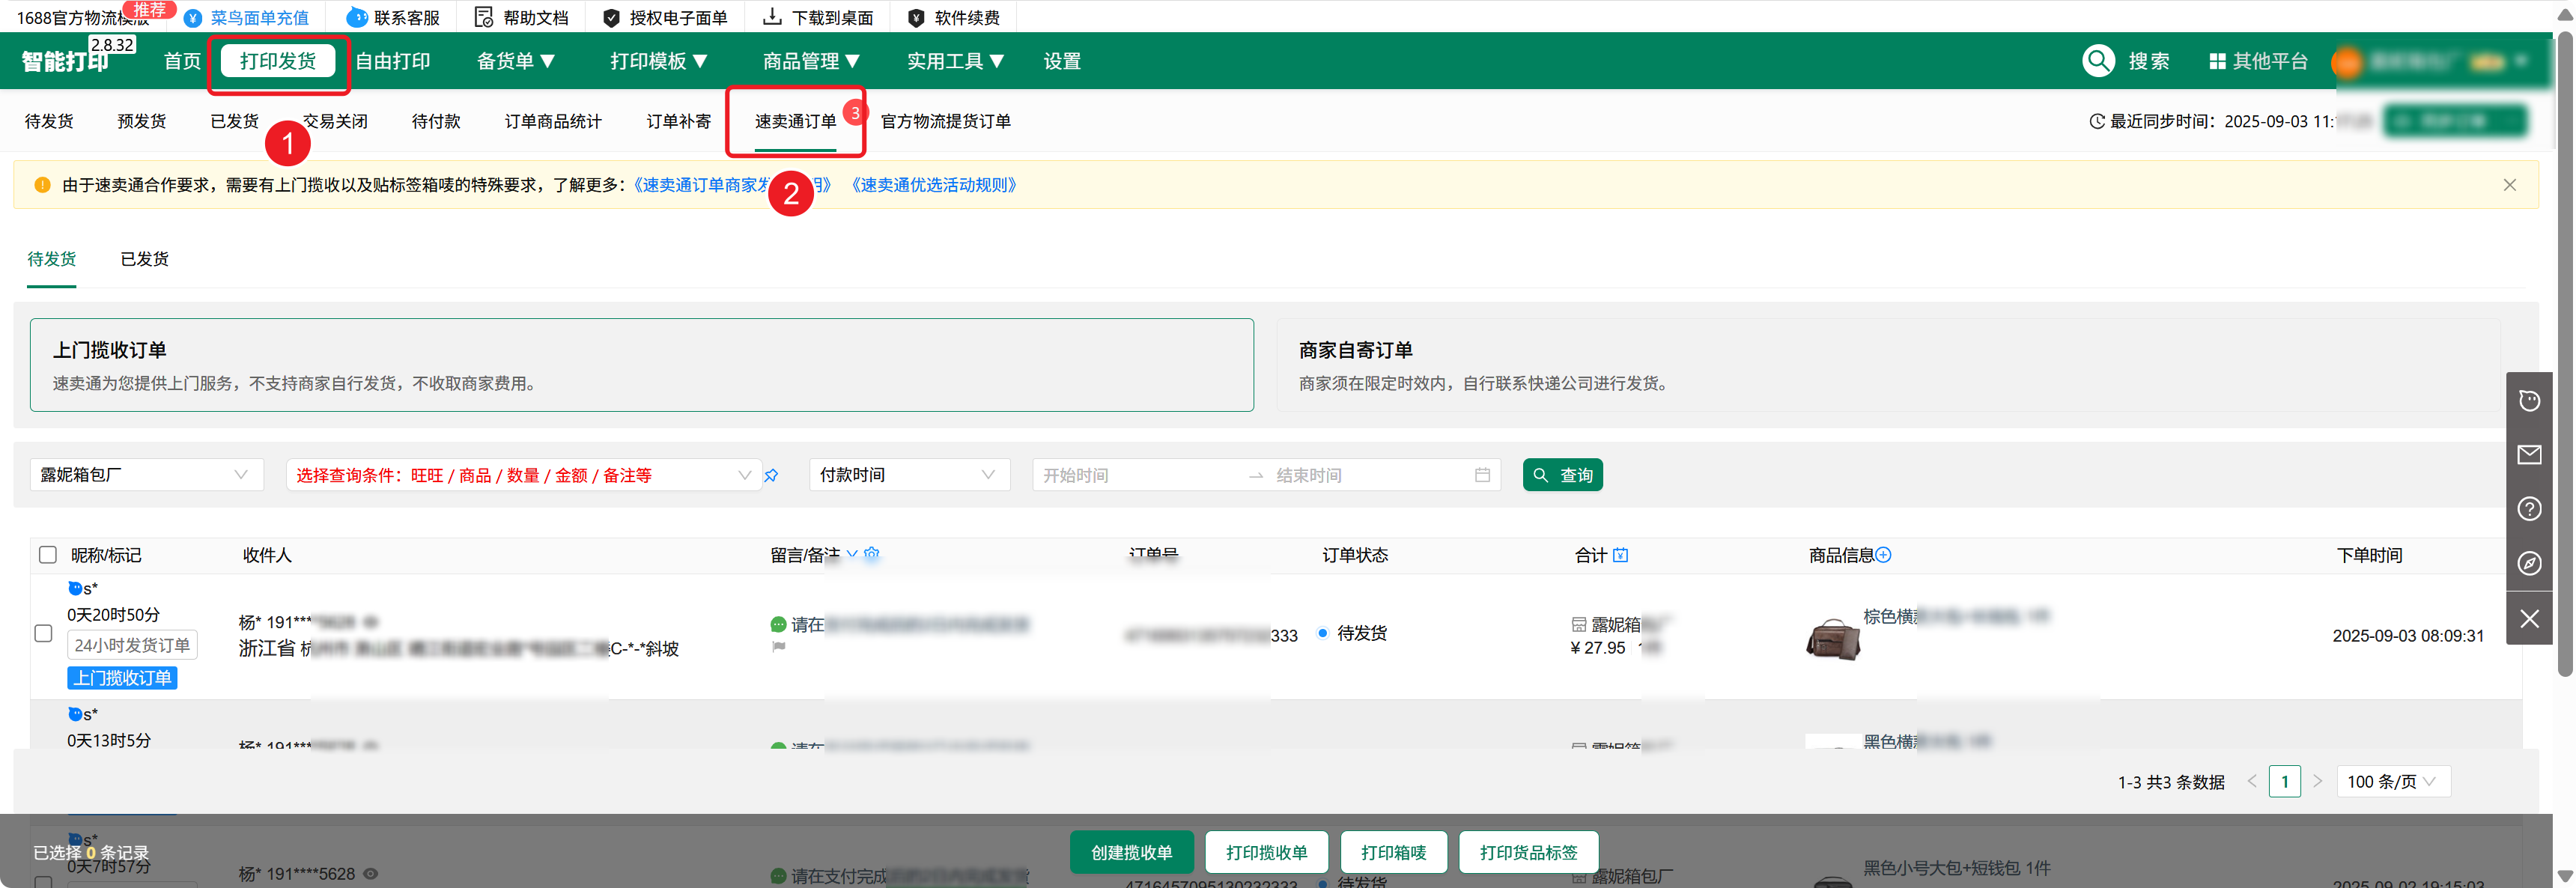2576x888 pixels.
Task: Go to next page arrow
Action: pos(2318,781)
